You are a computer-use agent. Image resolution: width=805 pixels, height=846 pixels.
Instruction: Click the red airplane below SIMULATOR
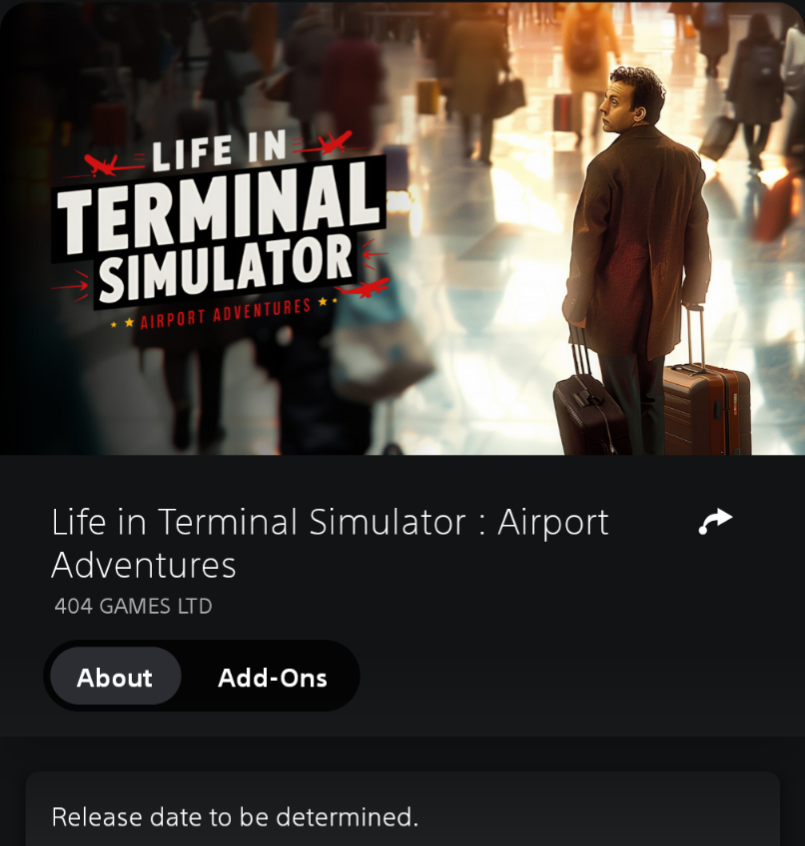pyautogui.click(x=368, y=288)
